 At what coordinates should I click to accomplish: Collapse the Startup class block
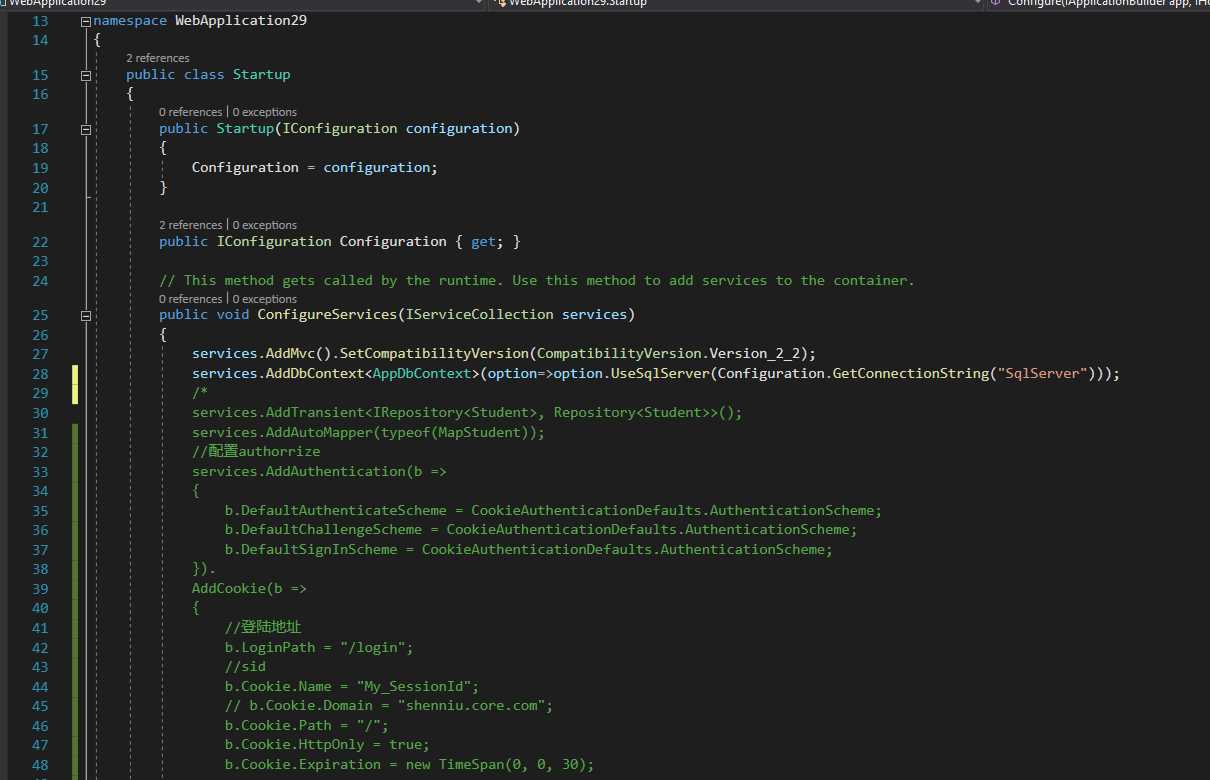coord(86,75)
